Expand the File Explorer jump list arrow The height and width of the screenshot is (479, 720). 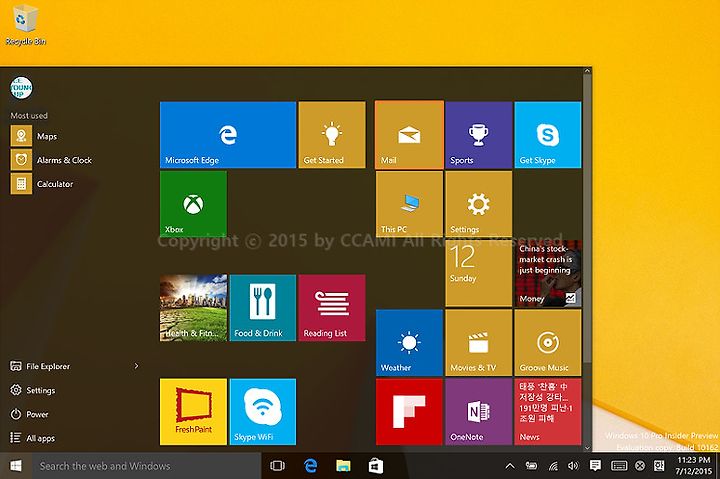[136, 366]
